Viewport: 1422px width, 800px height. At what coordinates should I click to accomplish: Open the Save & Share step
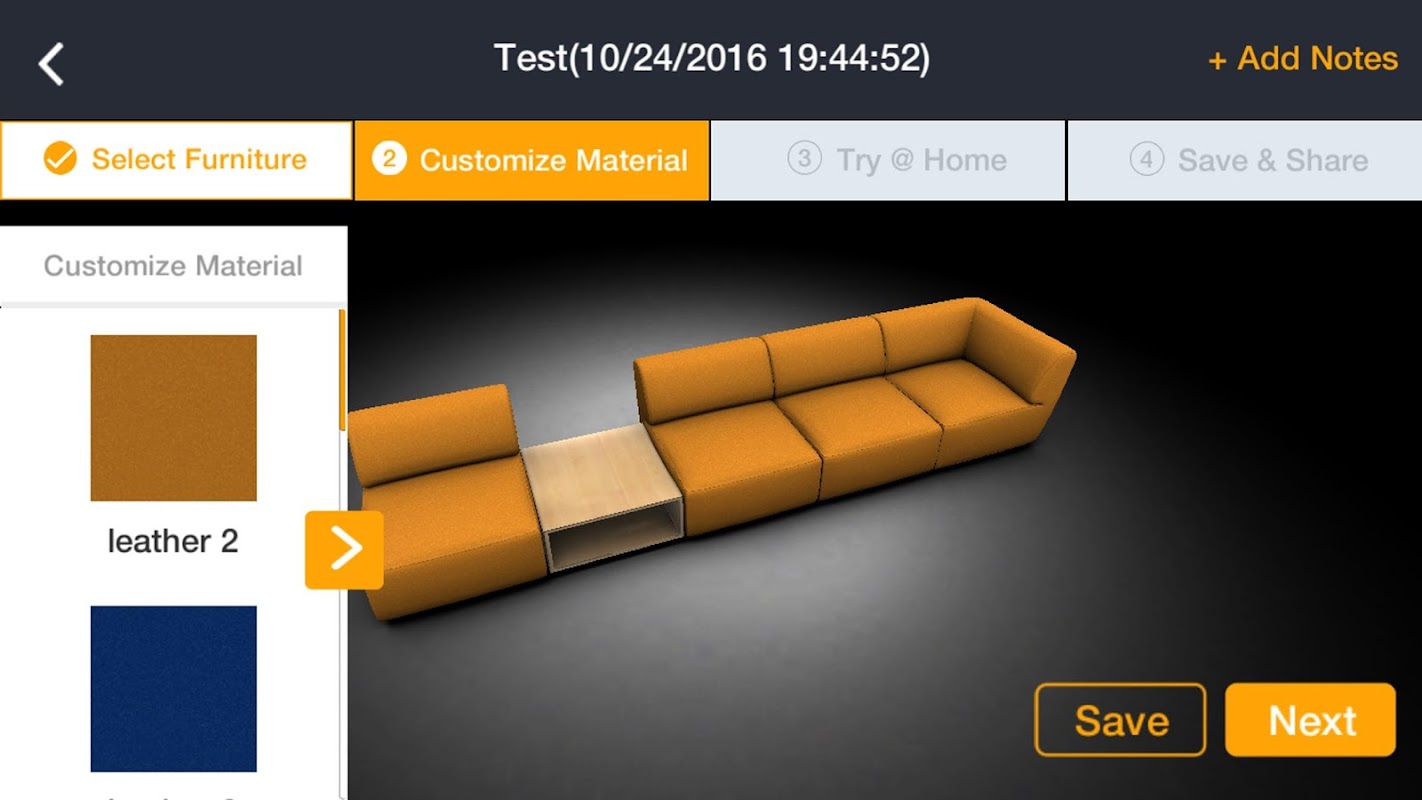point(1245,160)
